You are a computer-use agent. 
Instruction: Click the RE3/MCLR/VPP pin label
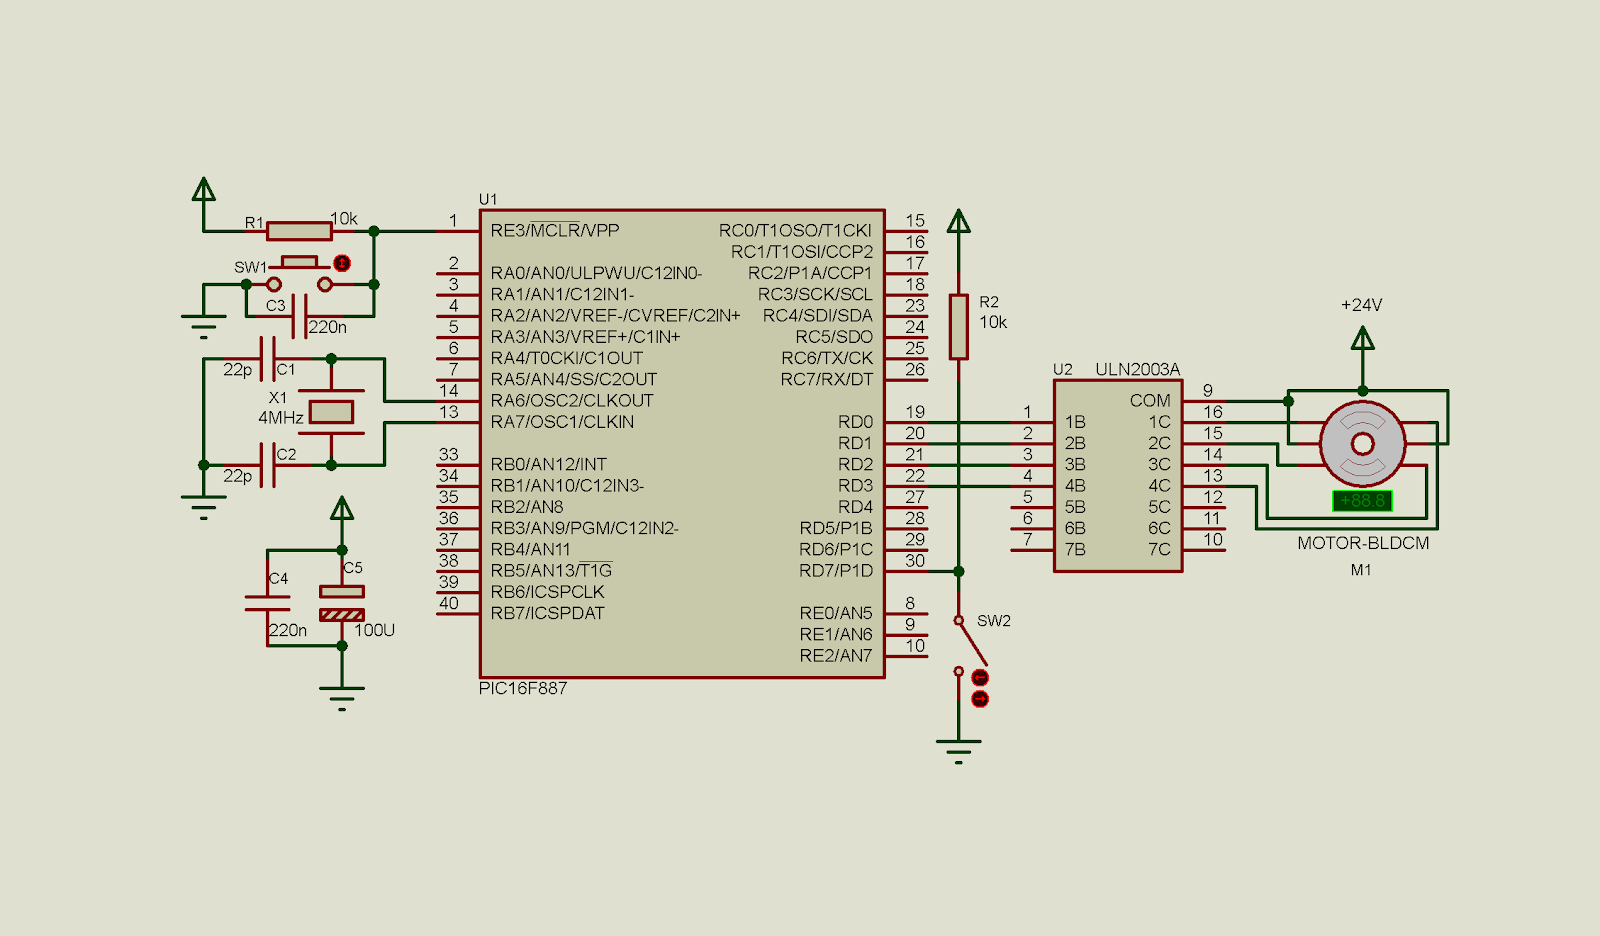click(x=555, y=231)
